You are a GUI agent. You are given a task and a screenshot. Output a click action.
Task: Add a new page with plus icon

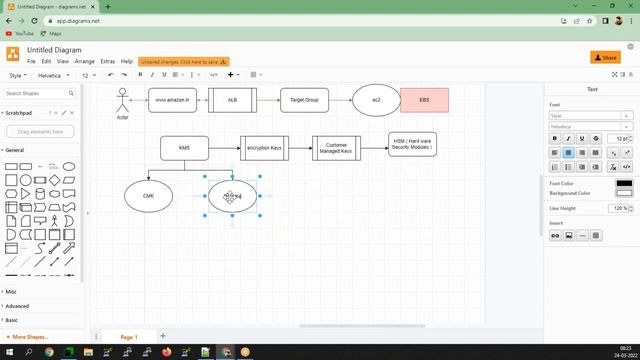click(163, 336)
